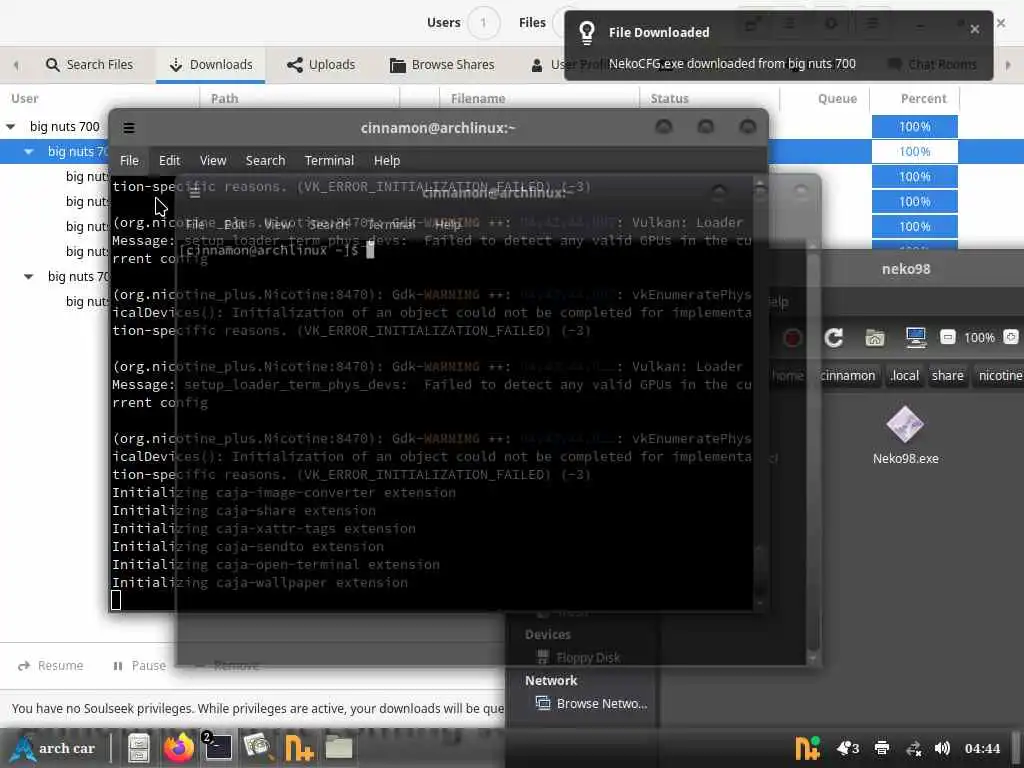Click the volume speaker tray icon
This screenshot has height=768, width=1024.
(942, 748)
